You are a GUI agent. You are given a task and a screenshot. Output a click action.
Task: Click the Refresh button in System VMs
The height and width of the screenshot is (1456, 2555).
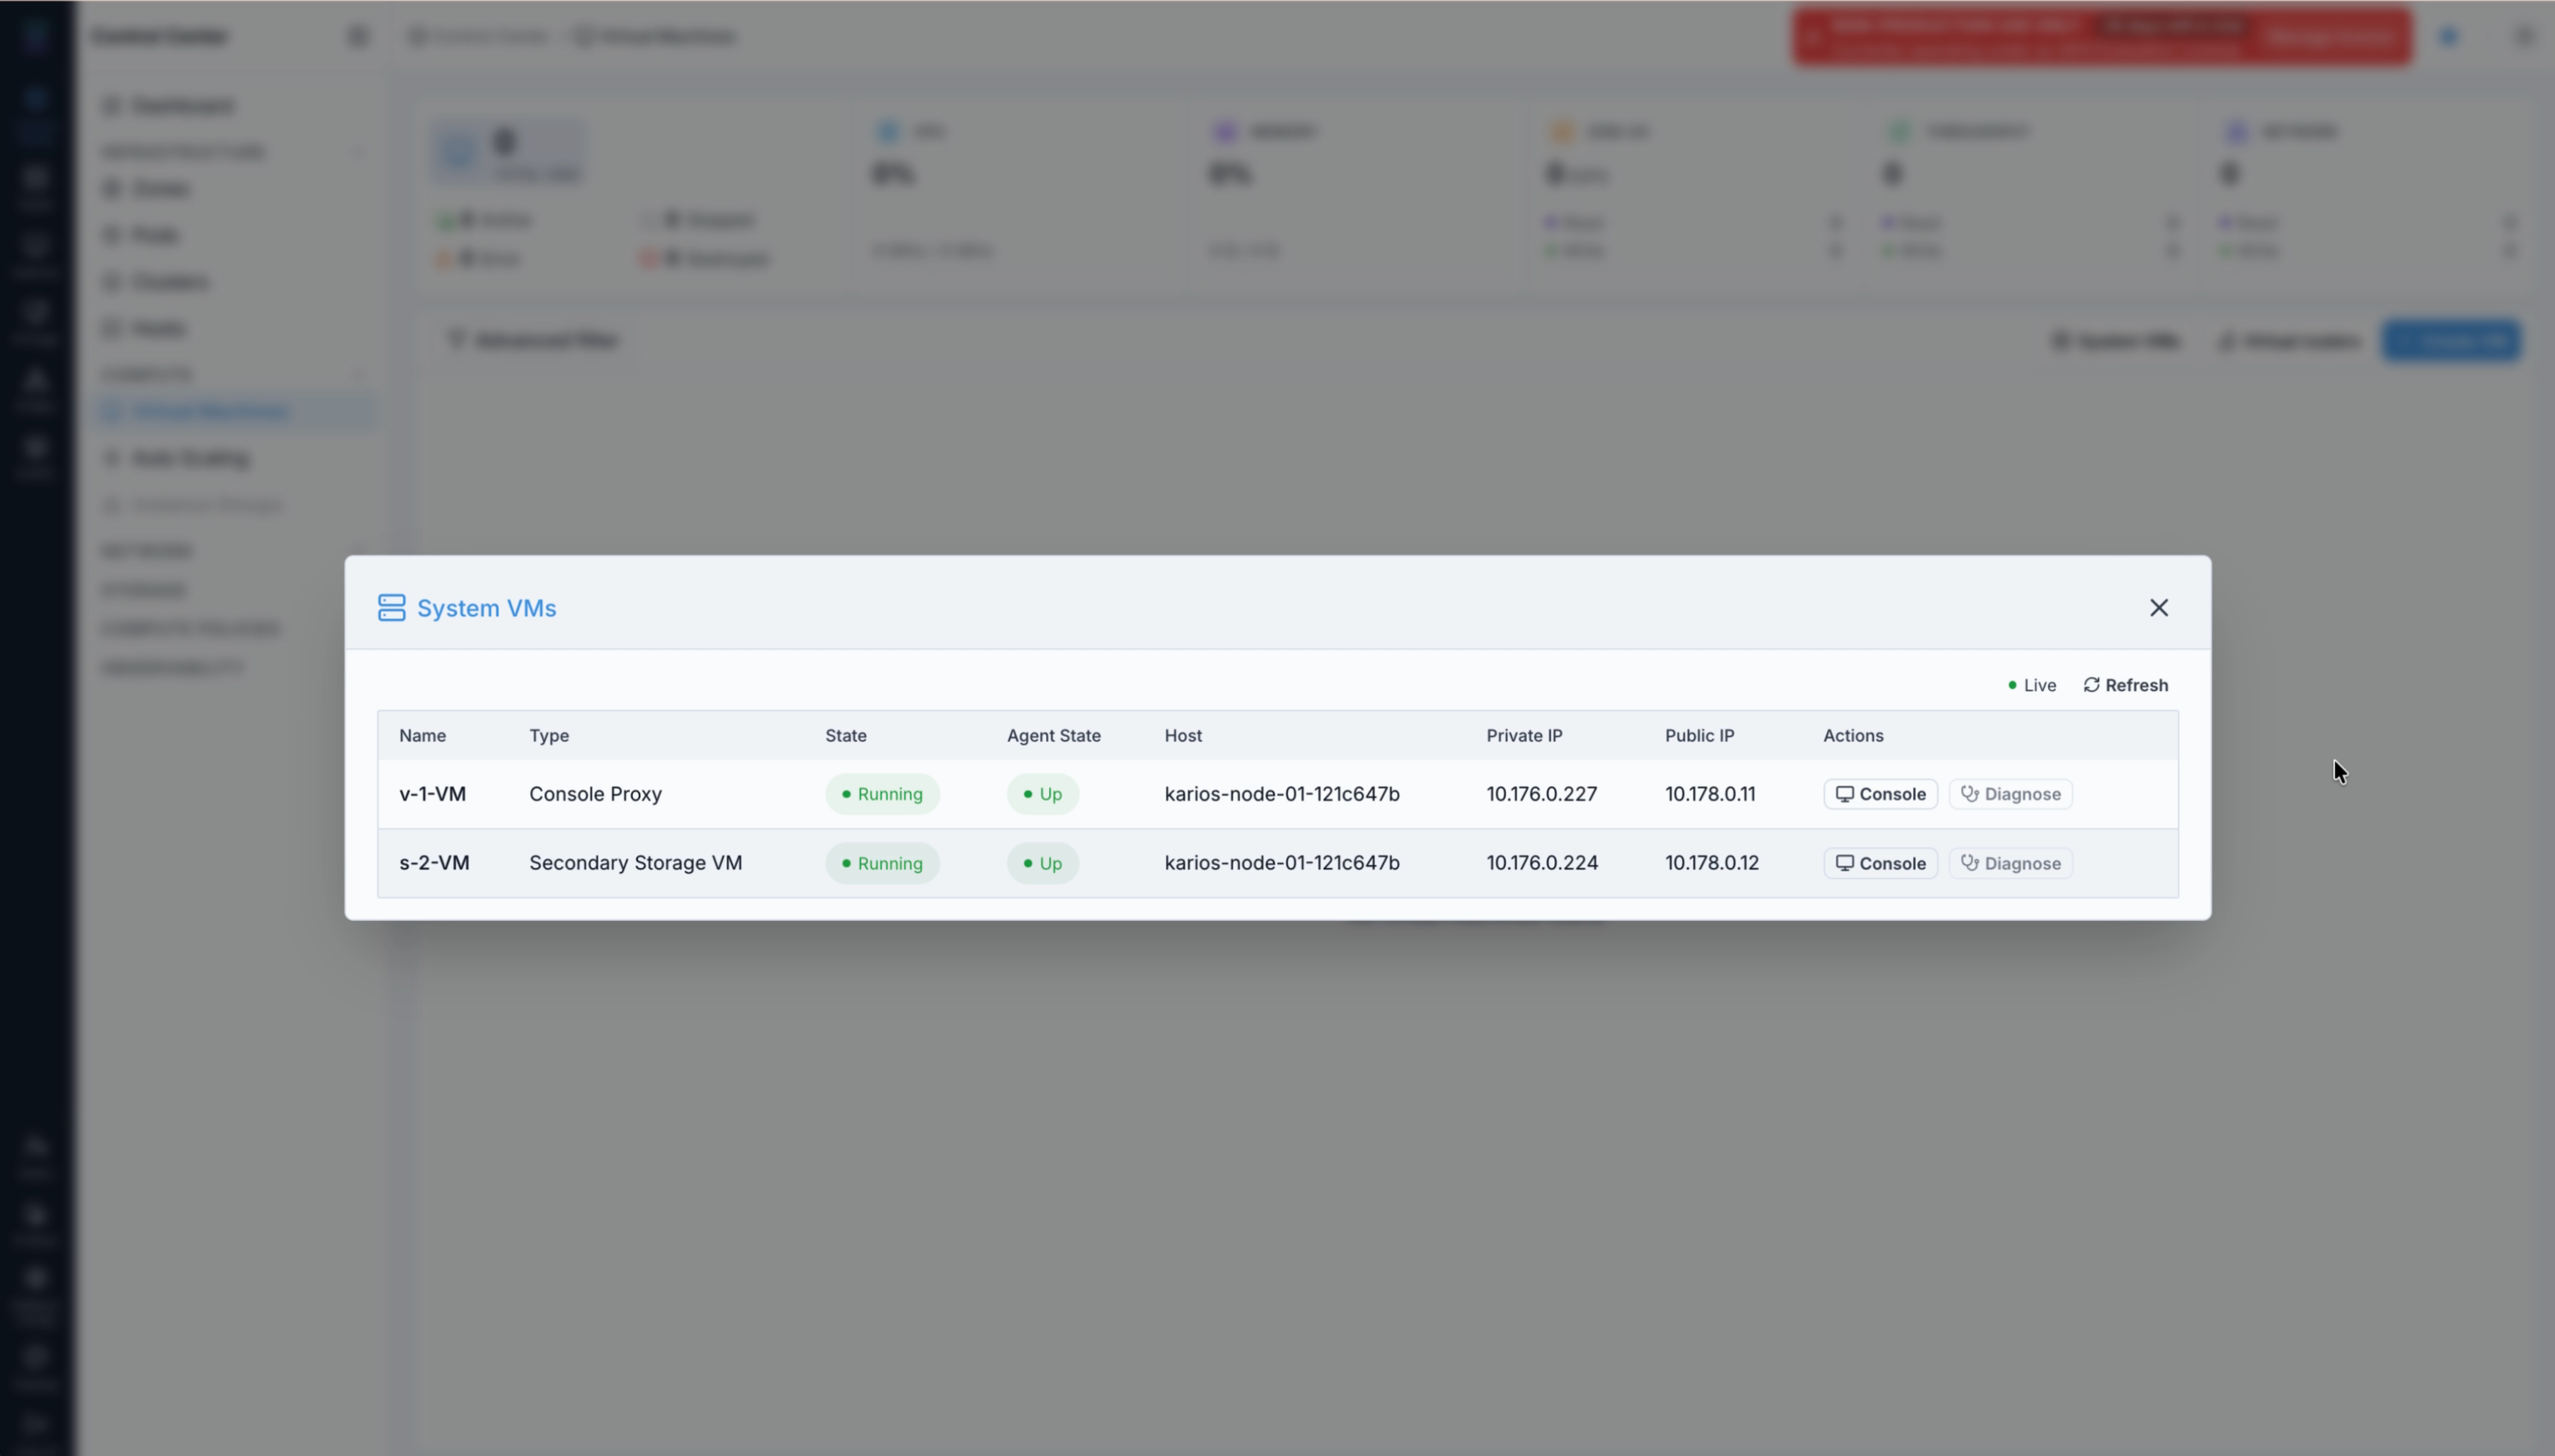2126,685
